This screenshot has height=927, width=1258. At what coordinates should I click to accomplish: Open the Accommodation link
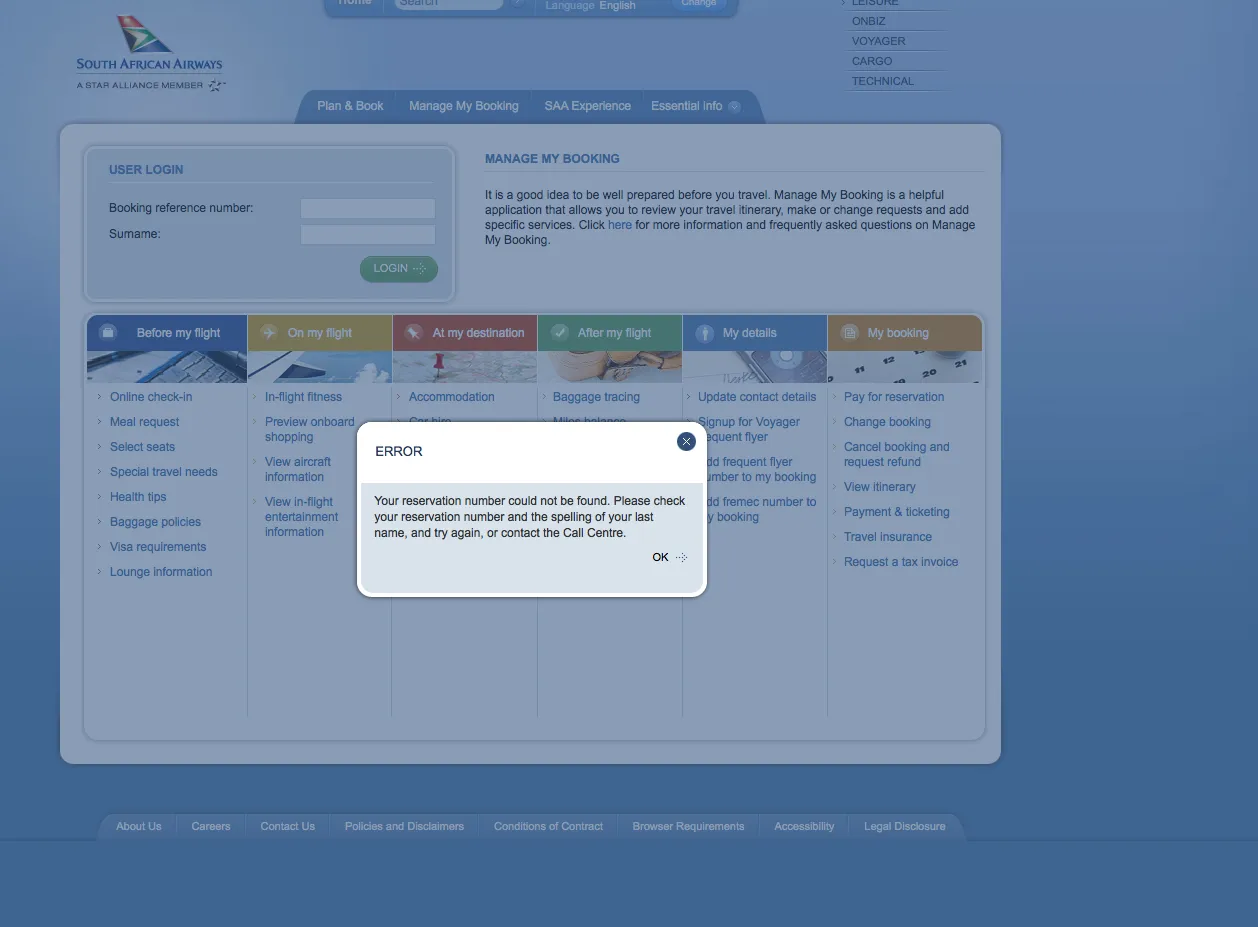pyautogui.click(x=452, y=397)
